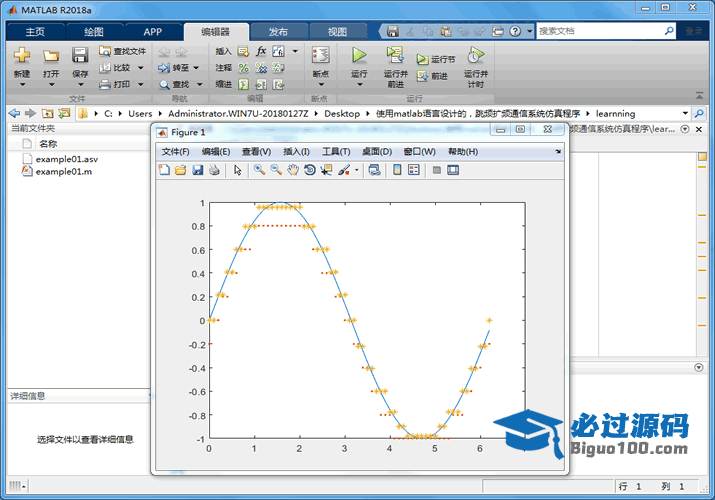715x500 pixels.
Task: Click Save Figure icon in figure toolbar
Action: click(197, 170)
